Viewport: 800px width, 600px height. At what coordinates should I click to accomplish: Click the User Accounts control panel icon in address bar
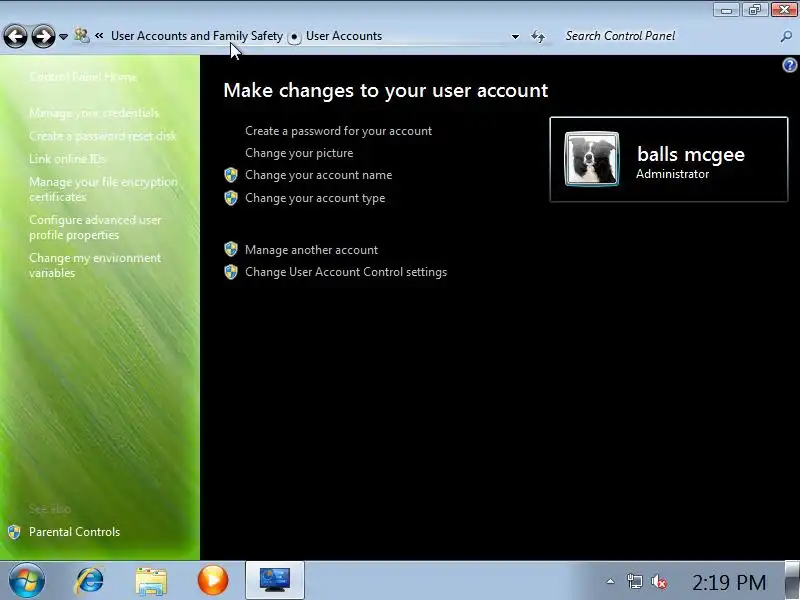click(82, 36)
